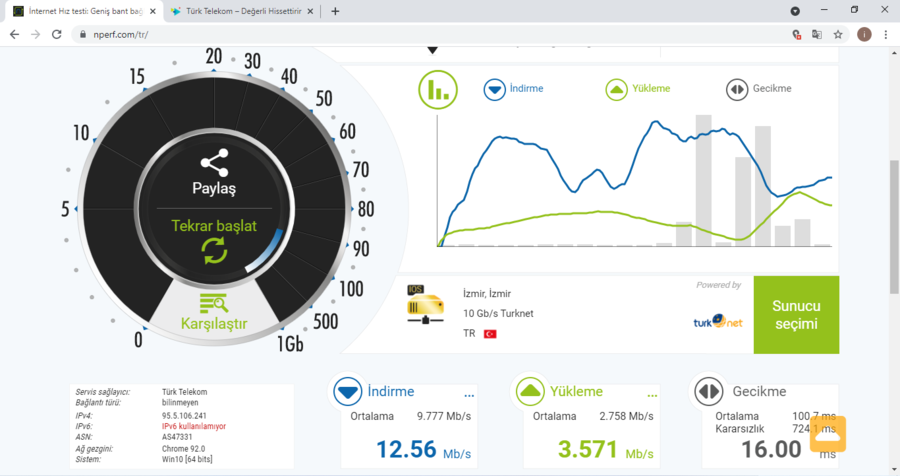
Task: Click the Yükleme upload arrow icon in the results panel
Action: 530,391
